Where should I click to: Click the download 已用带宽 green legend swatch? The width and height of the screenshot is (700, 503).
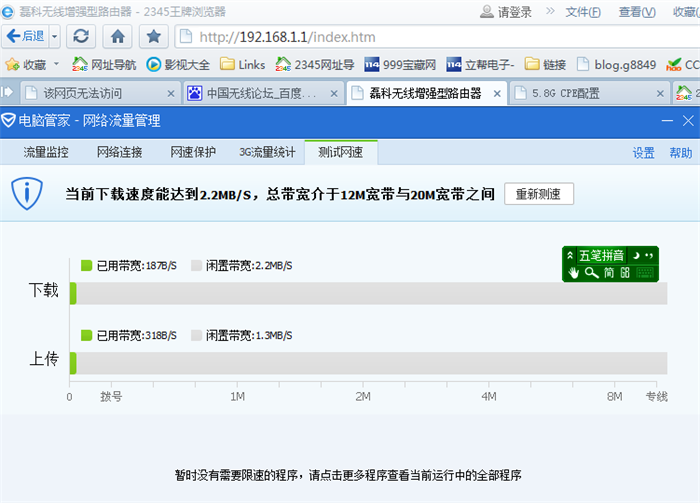[x=86, y=266]
